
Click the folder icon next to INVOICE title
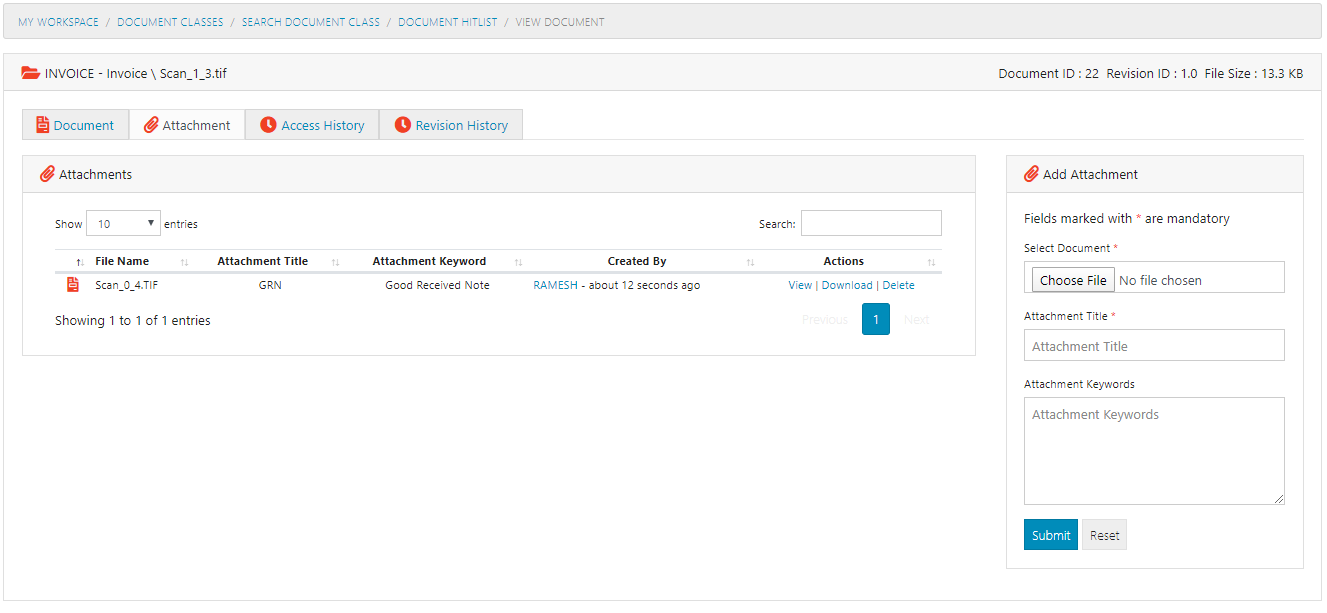tap(31, 73)
